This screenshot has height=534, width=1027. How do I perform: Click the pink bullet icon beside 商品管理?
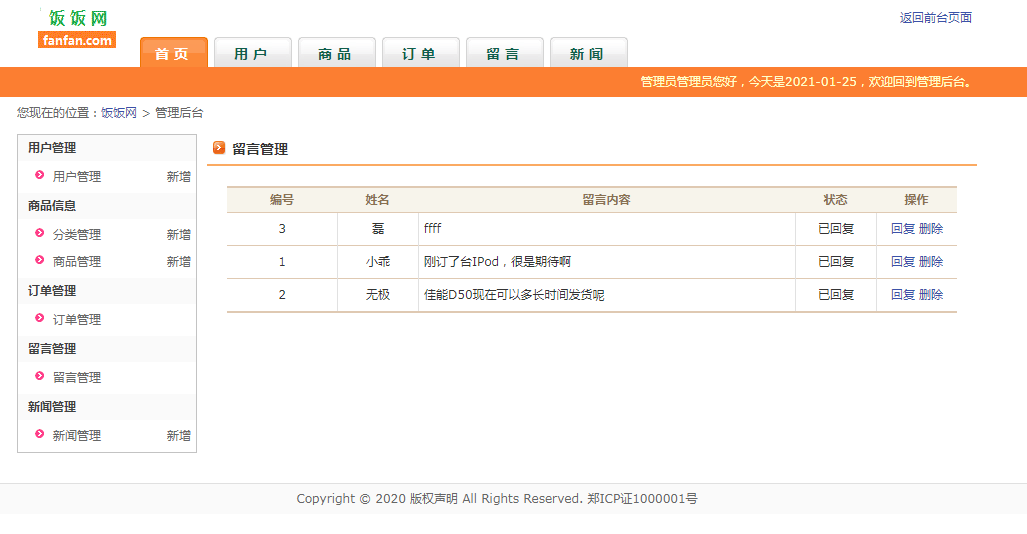pyautogui.click(x=39, y=260)
